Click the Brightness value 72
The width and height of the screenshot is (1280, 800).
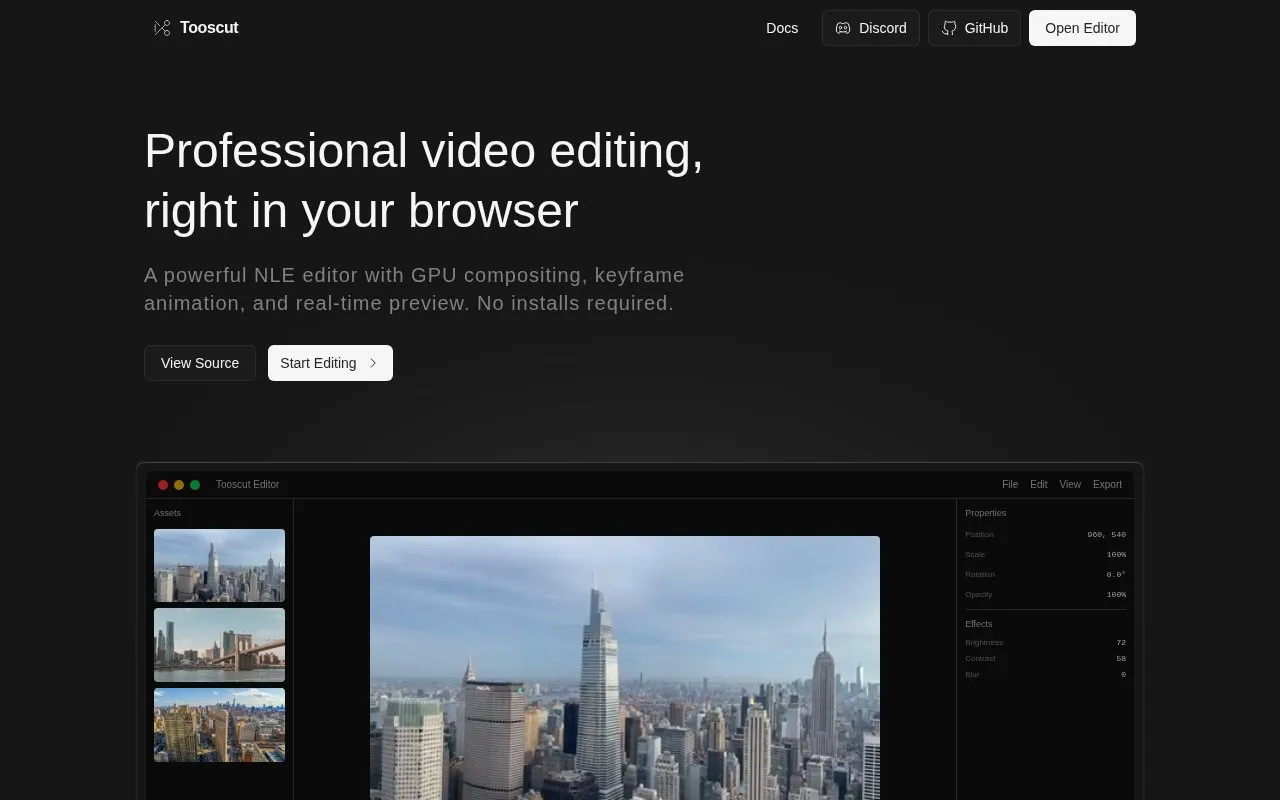[x=1121, y=643]
